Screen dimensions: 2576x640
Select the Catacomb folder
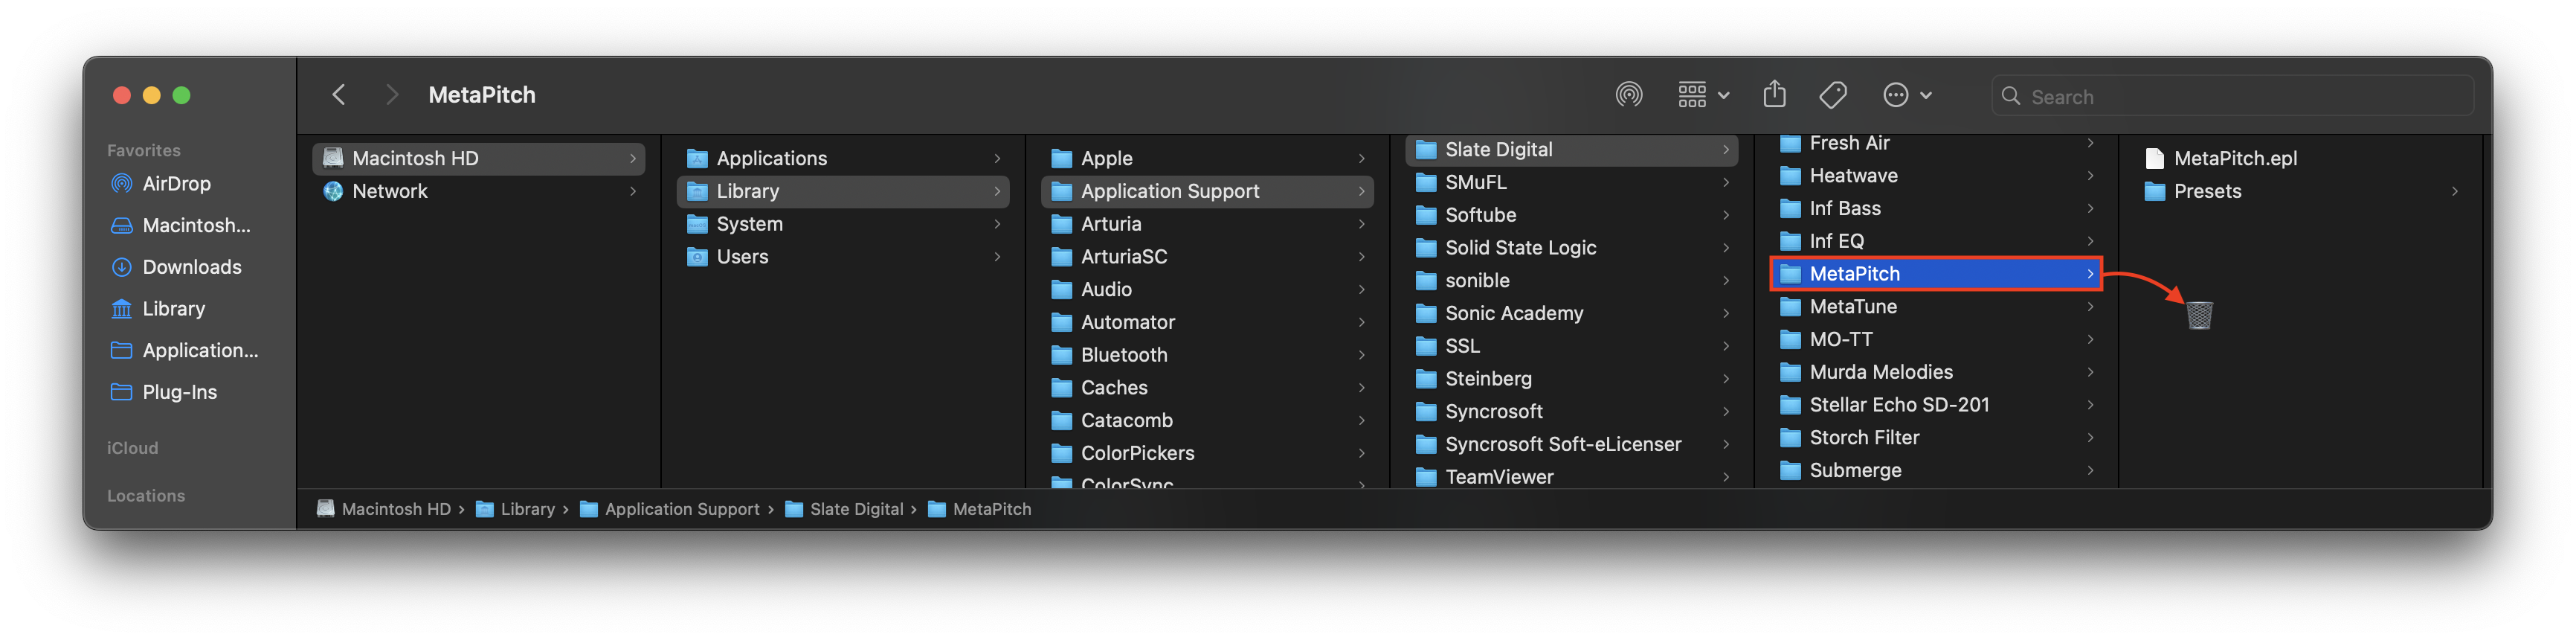[1206, 421]
